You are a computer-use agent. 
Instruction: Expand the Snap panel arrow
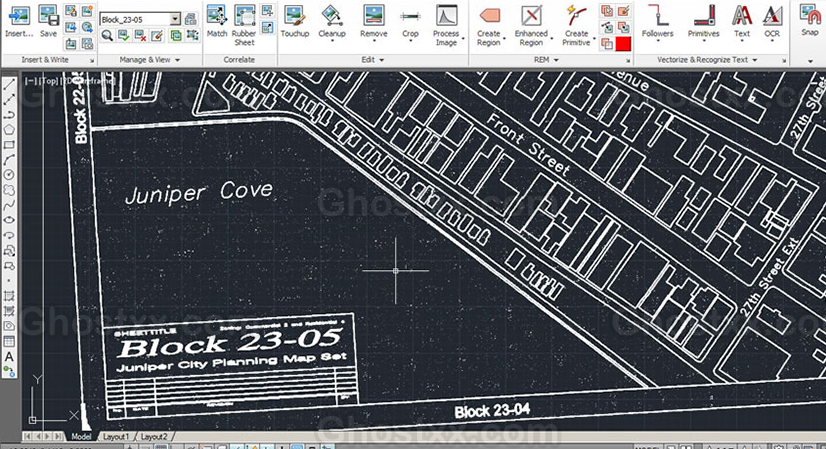click(x=810, y=61)
